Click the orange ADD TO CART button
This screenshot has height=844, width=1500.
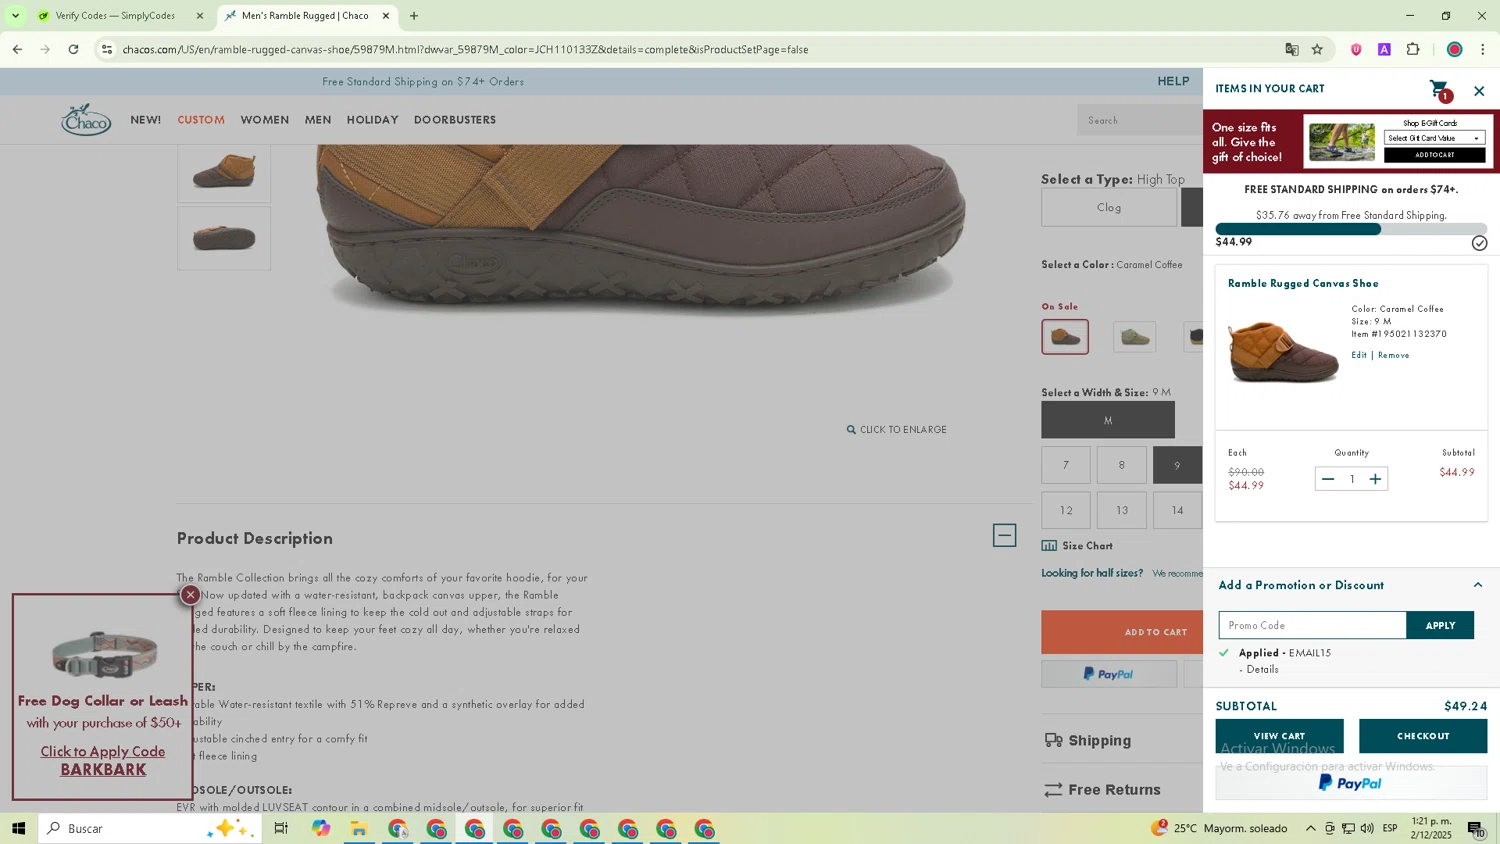[1122, 632]
